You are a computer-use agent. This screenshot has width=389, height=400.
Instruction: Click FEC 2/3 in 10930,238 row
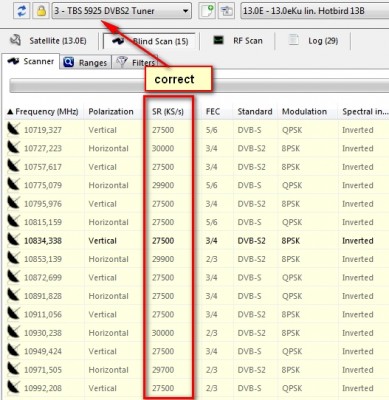pos(211,333)
